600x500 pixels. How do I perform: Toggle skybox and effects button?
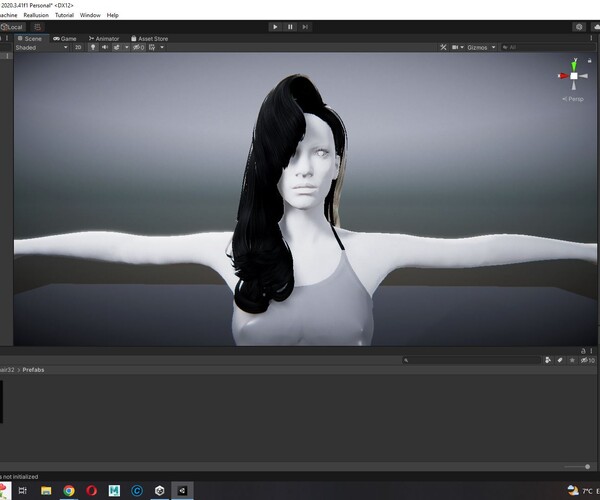[117, 47]
